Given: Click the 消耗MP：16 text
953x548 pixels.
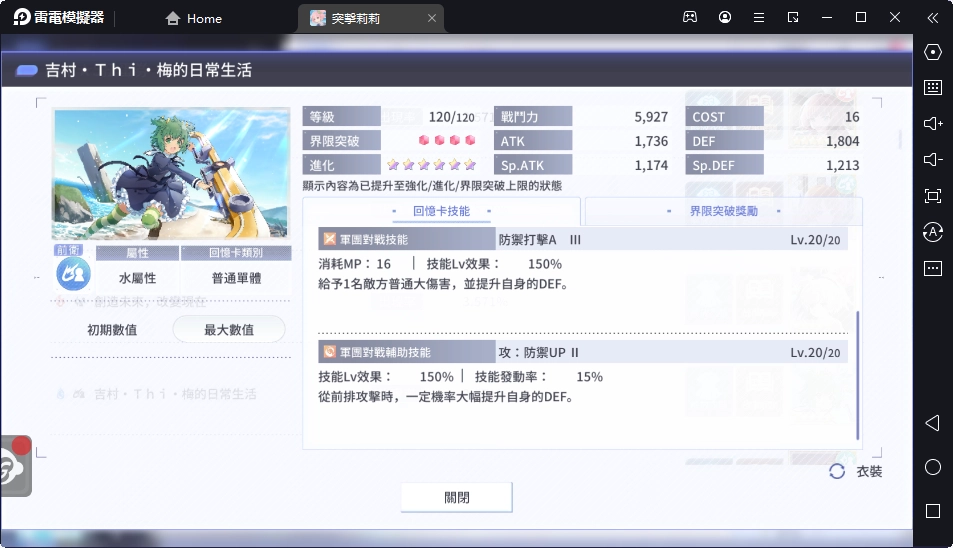Looking at the screenshot, I should point(354,264).
